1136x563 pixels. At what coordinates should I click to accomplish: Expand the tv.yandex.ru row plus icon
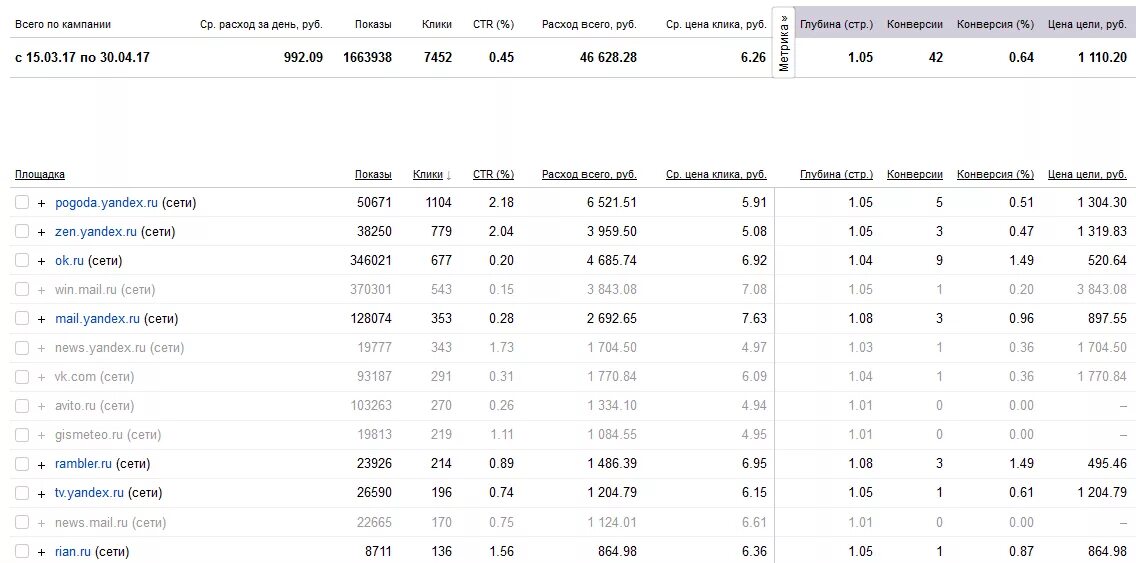point(41,493)
